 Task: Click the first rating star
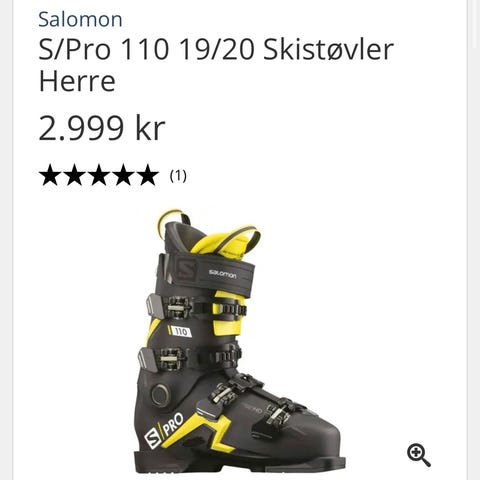[50, 175]
